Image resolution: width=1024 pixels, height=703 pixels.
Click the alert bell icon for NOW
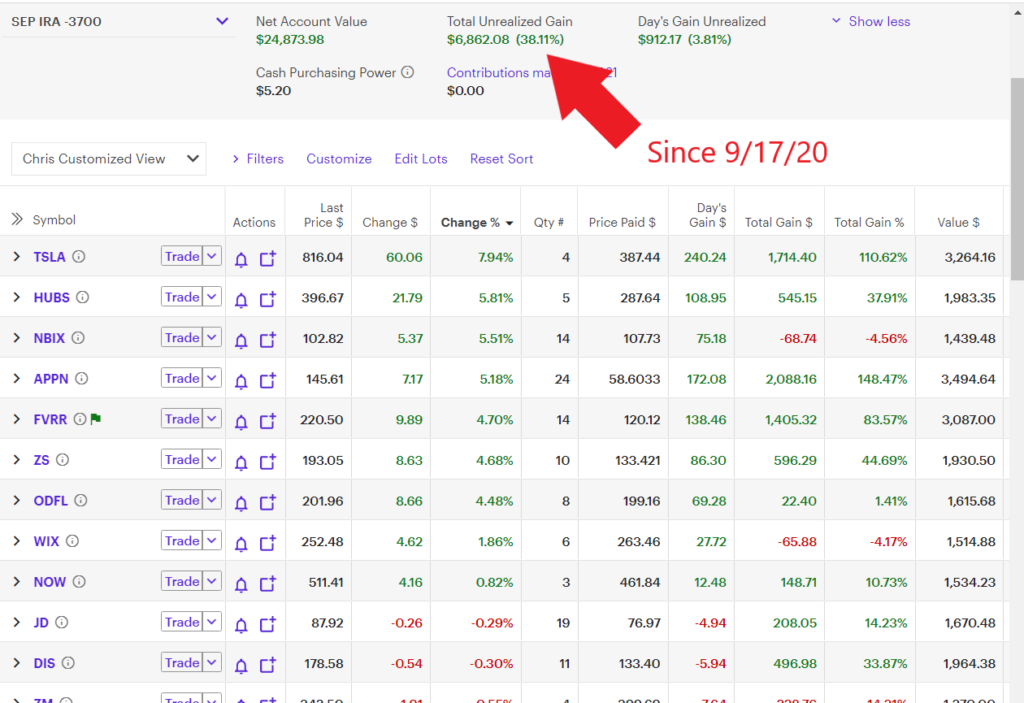click(241, 583)
